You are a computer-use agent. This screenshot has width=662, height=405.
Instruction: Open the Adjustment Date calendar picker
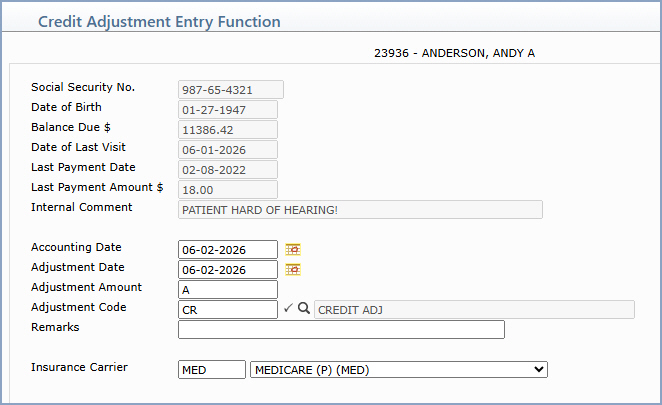293,269
